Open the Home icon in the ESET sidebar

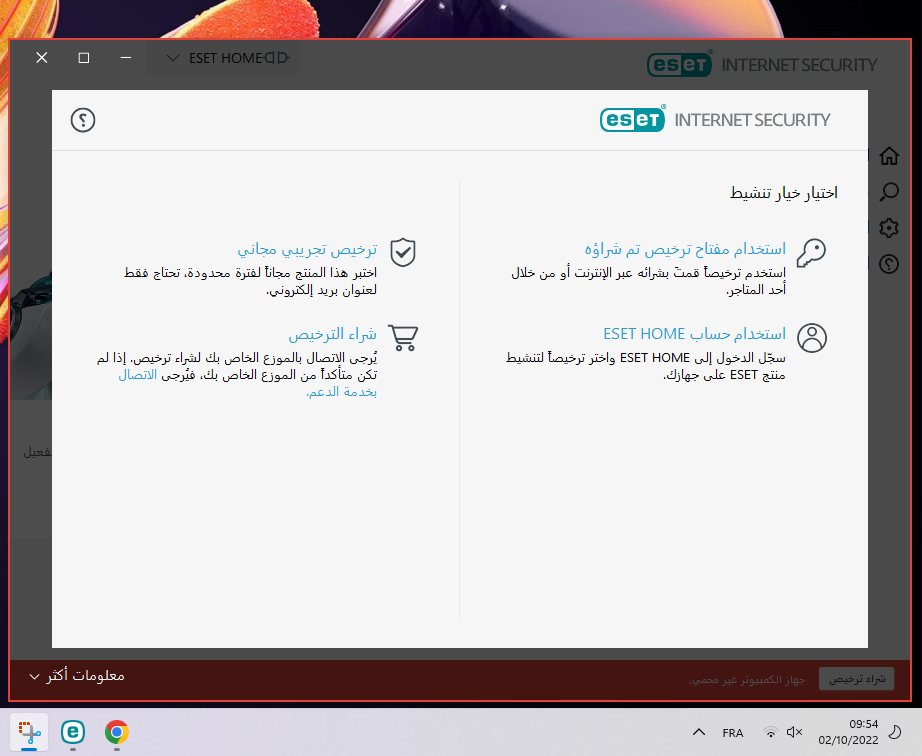pos(889,156)
